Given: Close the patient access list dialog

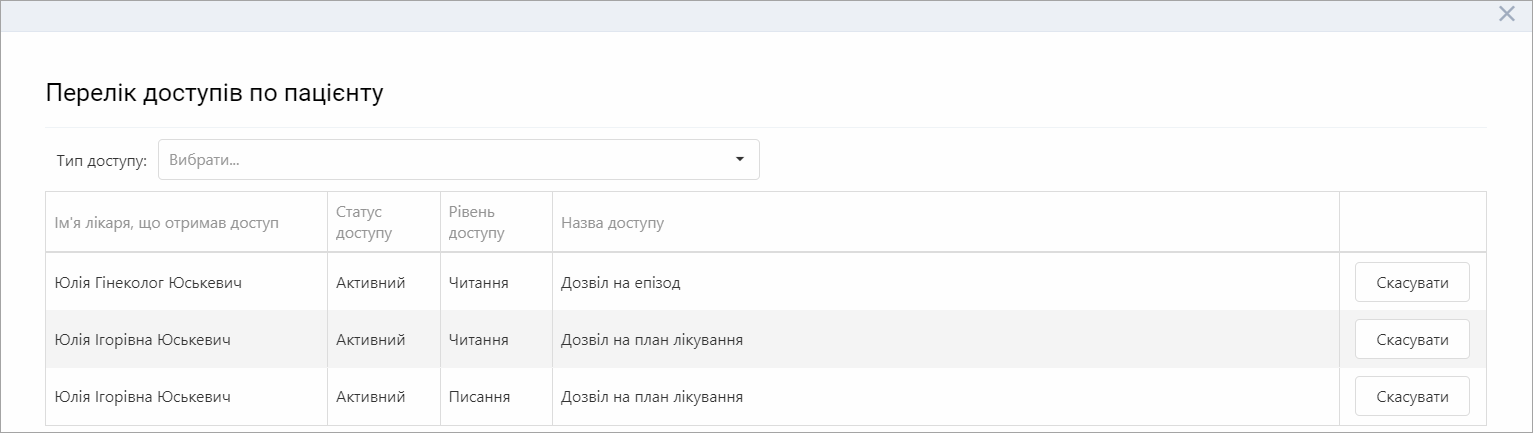Looking at the screenshot, I should 1507,14.
